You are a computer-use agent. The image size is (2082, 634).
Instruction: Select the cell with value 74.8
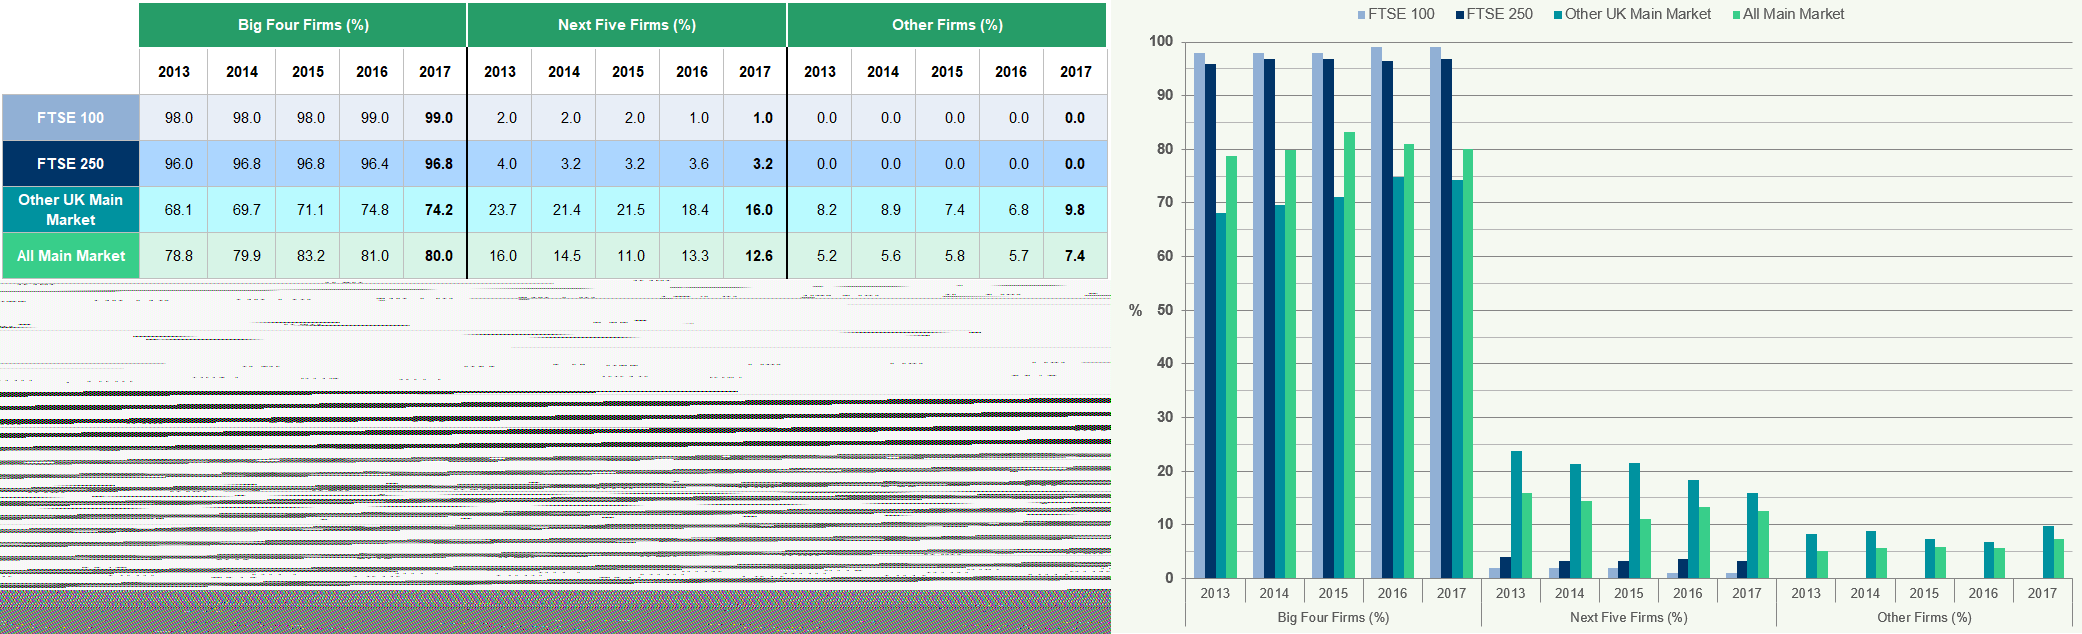click(372, 210)
